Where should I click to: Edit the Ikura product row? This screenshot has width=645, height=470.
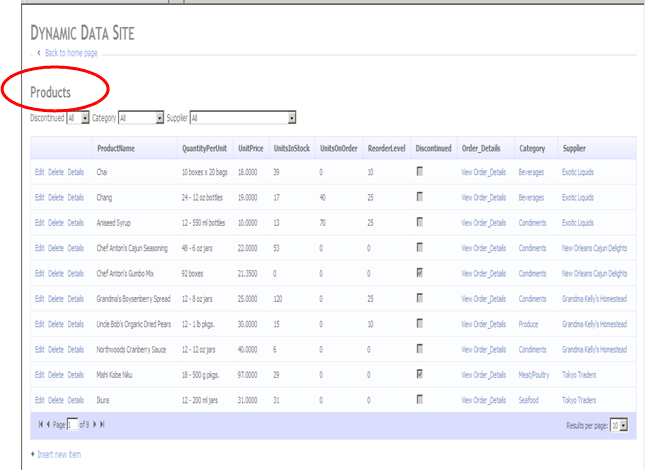click(x=39, y=400)
